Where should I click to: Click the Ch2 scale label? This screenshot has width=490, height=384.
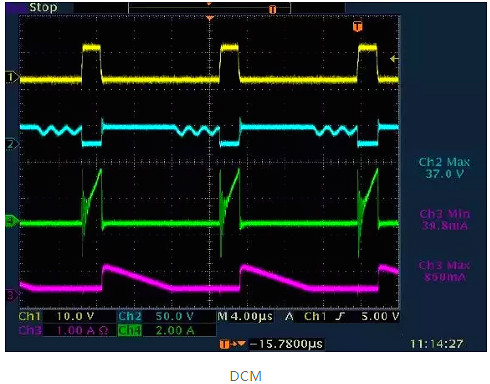(x=129, y=316)
